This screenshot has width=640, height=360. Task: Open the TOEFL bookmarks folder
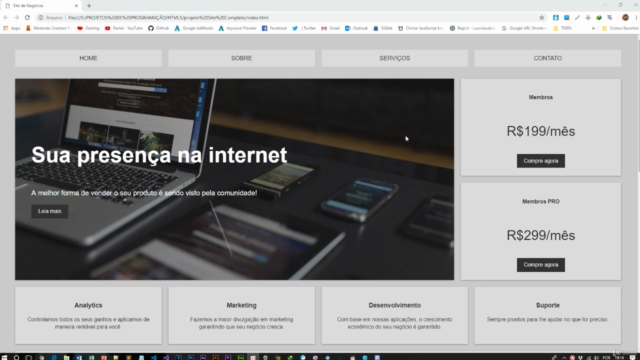tap(562, 28)
